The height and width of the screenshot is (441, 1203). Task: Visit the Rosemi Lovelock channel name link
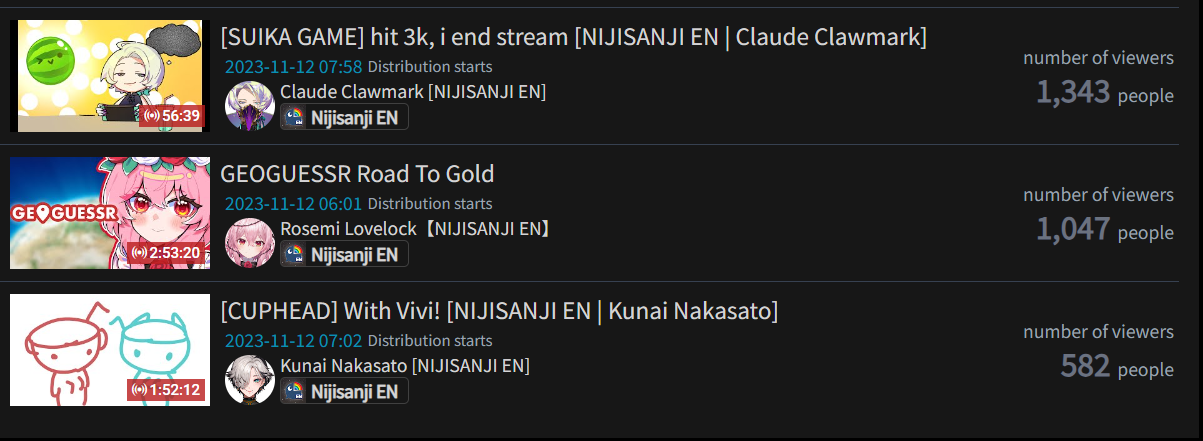415,229
